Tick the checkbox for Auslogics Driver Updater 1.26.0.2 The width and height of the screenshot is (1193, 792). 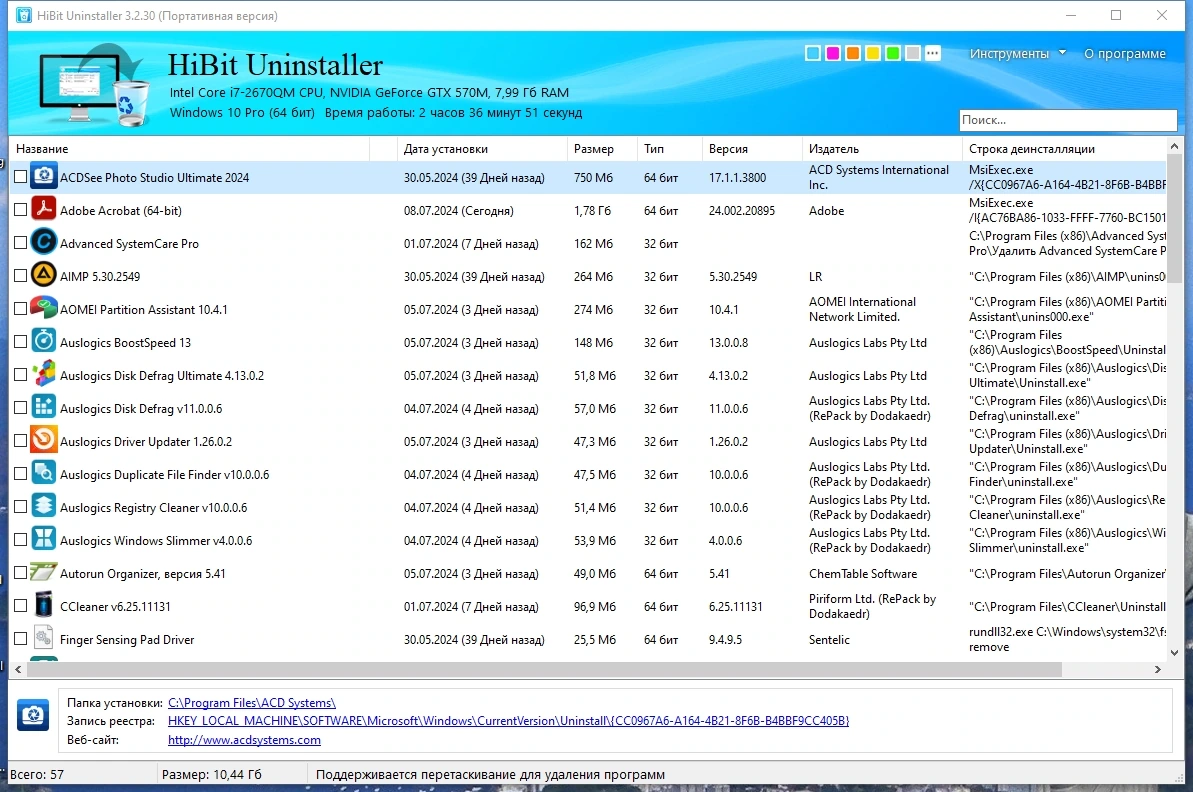(x=21, y=441)
